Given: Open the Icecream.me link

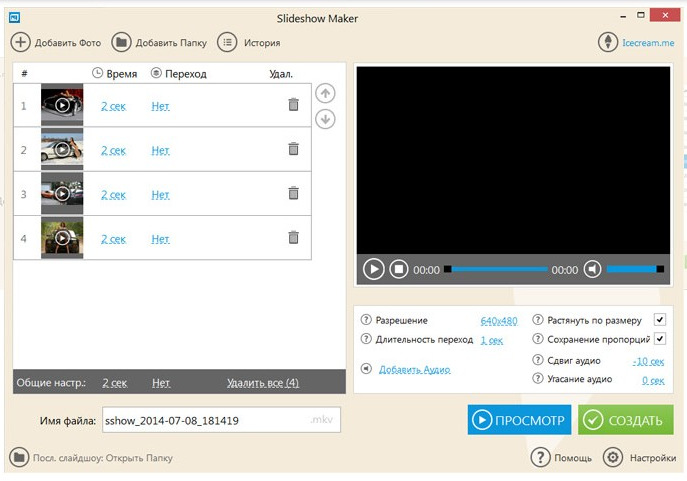Looking at the screenshot, I should (648, 43).
